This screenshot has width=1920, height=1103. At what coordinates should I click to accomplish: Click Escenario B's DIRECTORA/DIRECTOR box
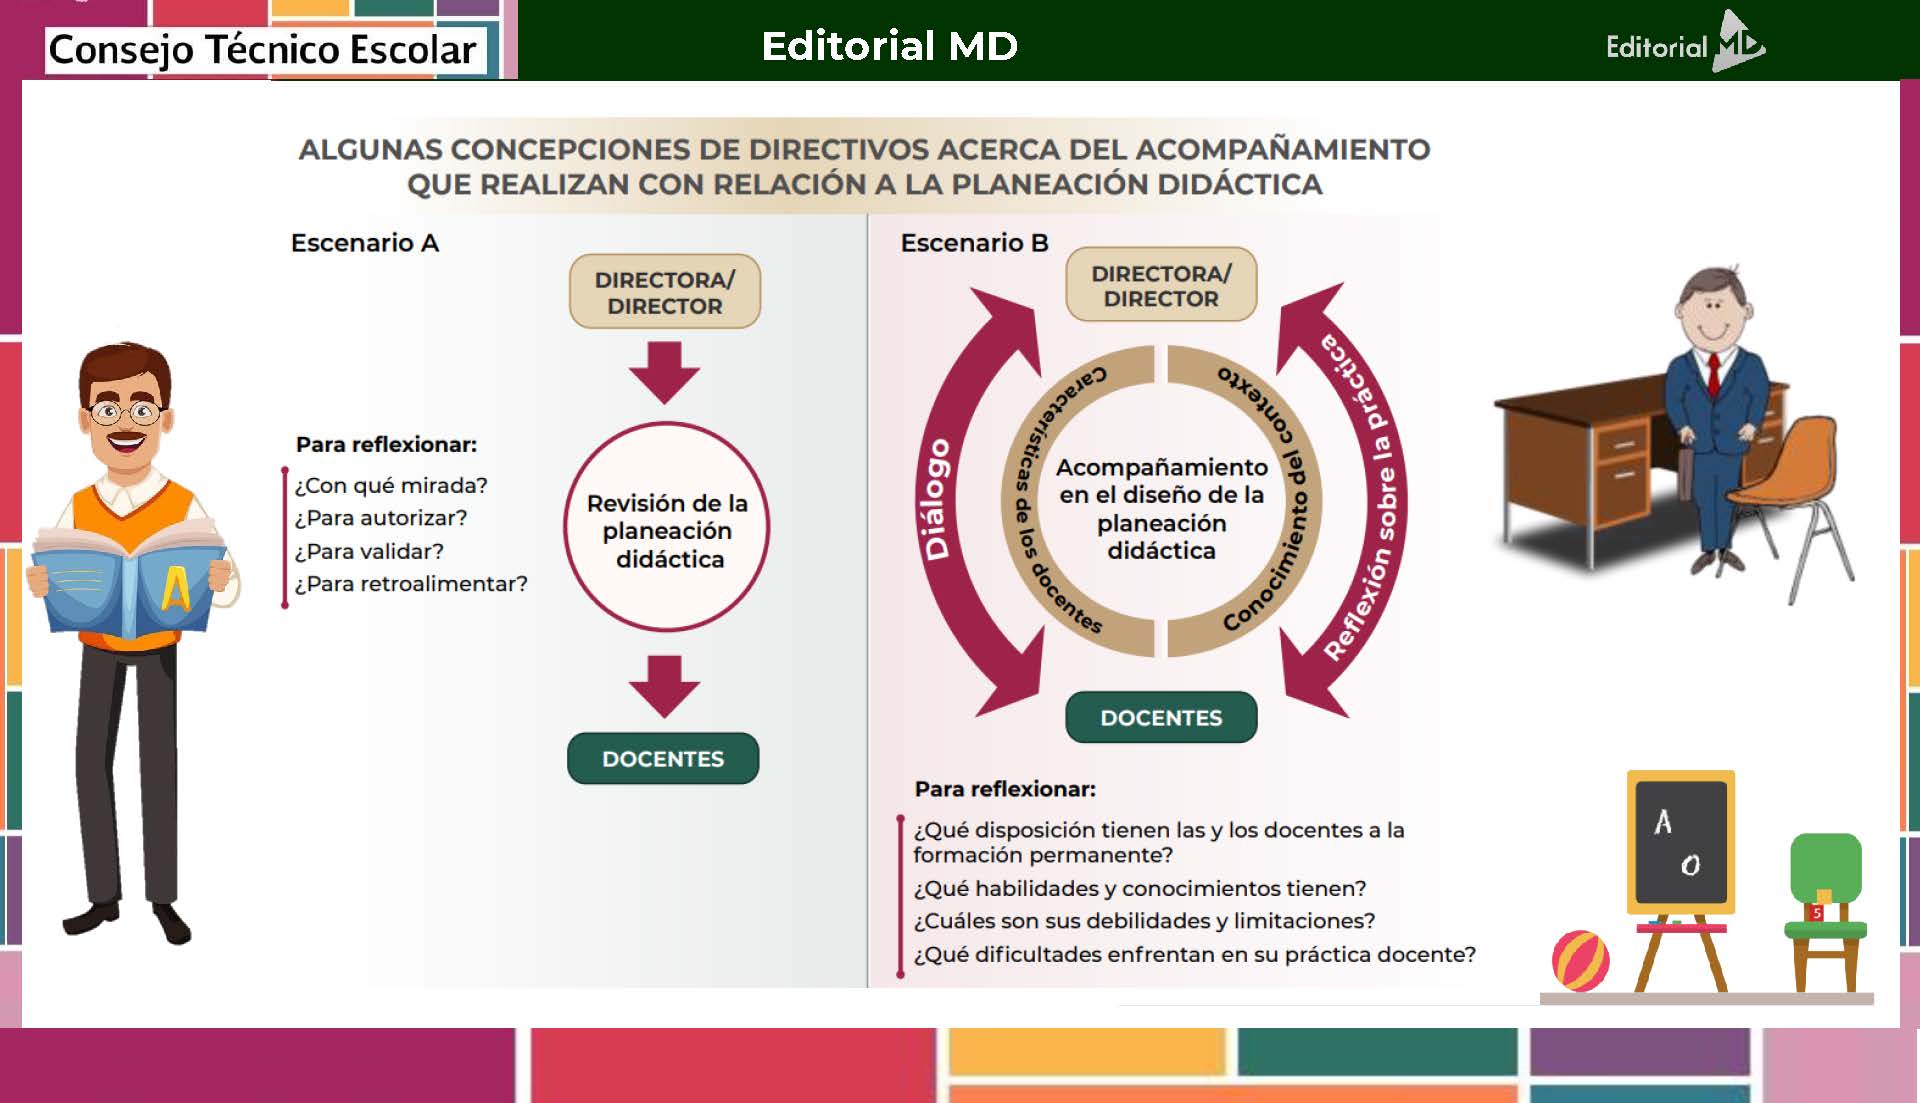(x=1161, y=285)
